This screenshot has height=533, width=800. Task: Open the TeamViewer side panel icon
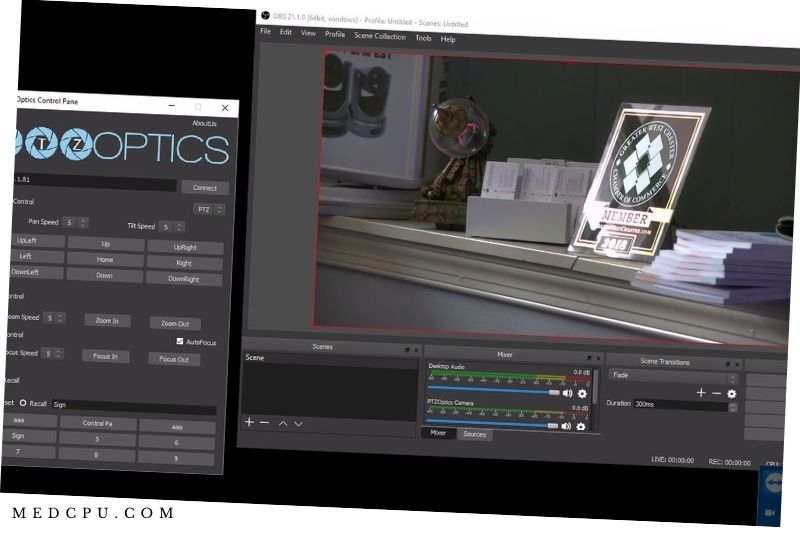pyautogui.click(x=773, y=481)
